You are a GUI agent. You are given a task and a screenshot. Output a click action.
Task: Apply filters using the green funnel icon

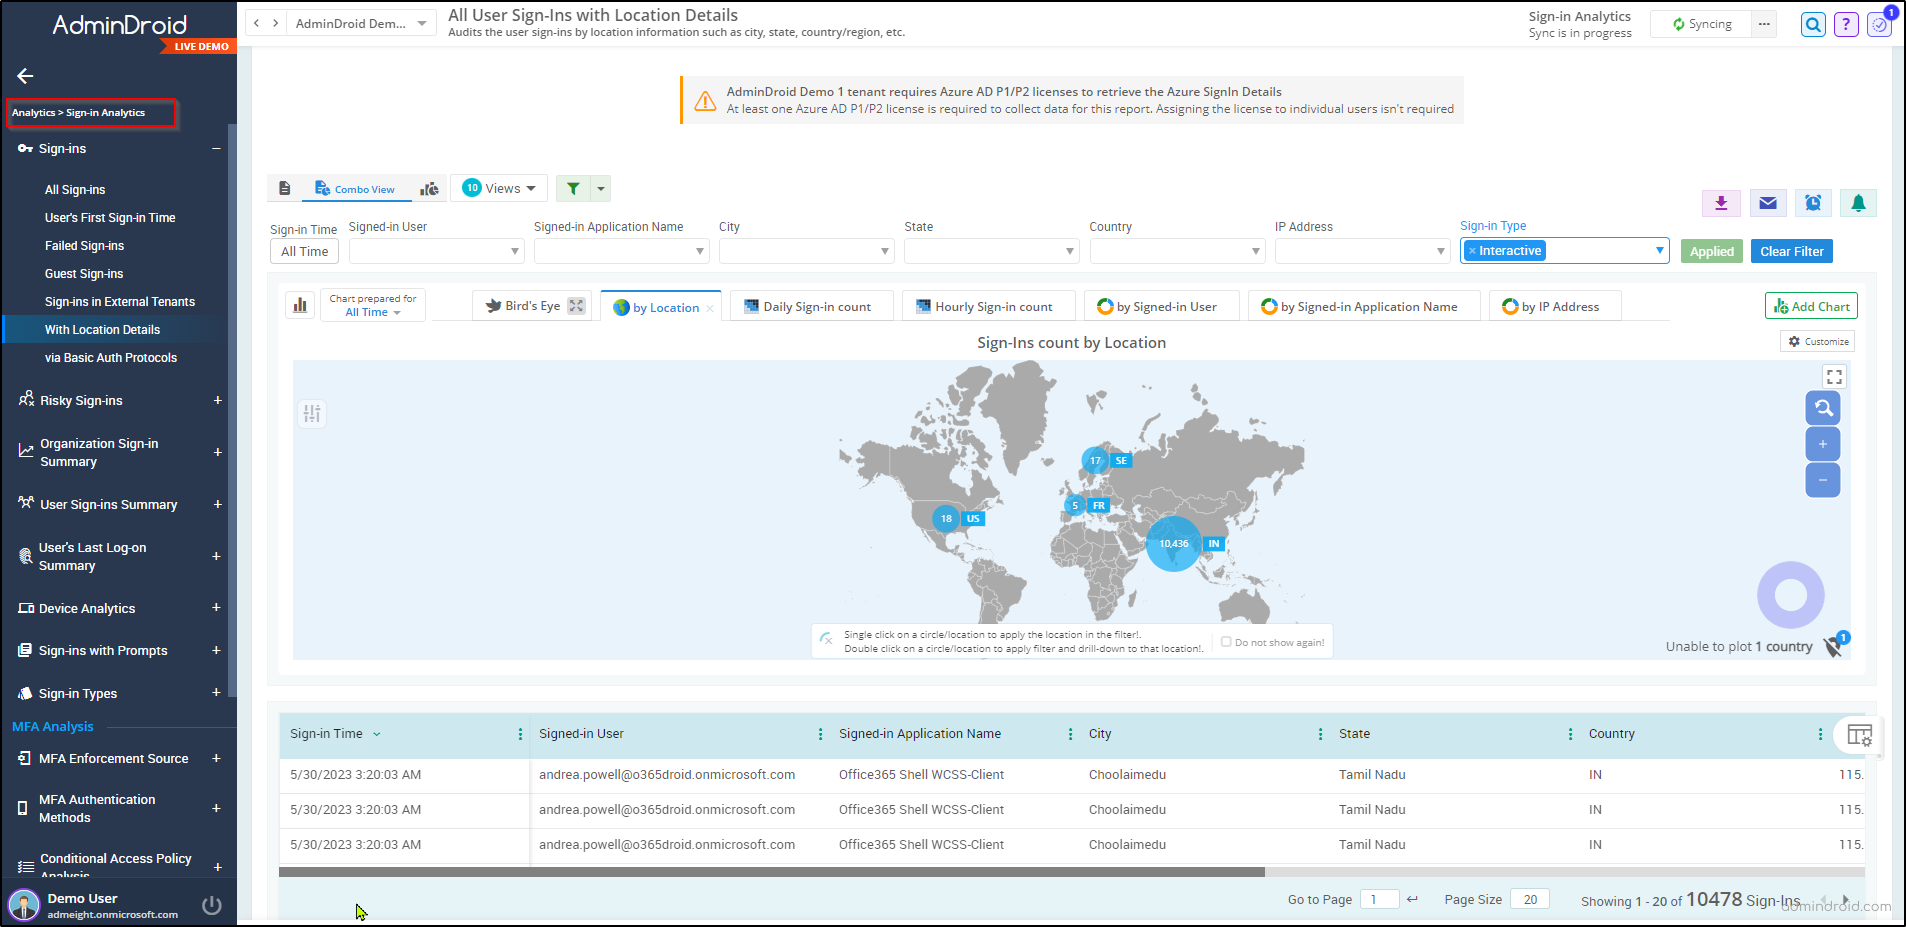click(x=571, y=188)
